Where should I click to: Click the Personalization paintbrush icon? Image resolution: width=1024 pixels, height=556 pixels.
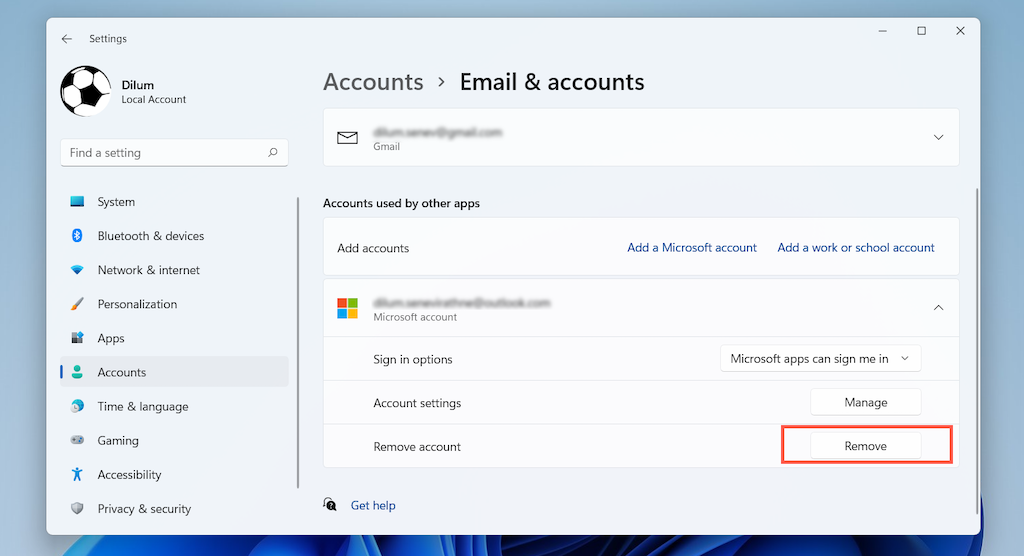tap(78, 304)
